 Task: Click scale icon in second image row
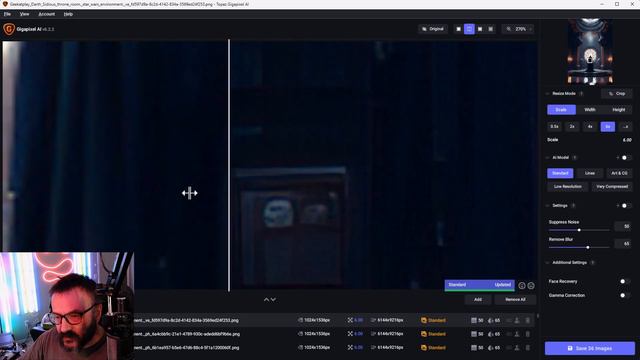[x=350, y=334]
